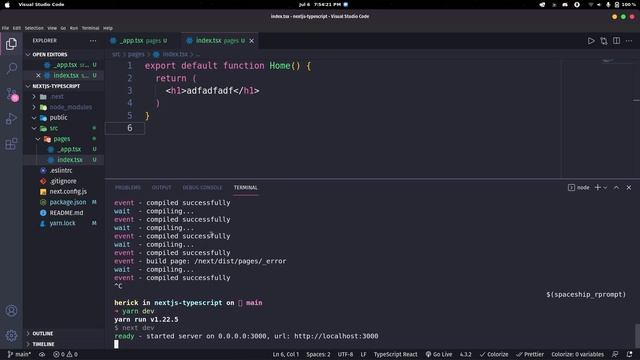Viewport: 640px width, 360px height.
Task: Open the Run and Debug view
Action: point(11,119)
